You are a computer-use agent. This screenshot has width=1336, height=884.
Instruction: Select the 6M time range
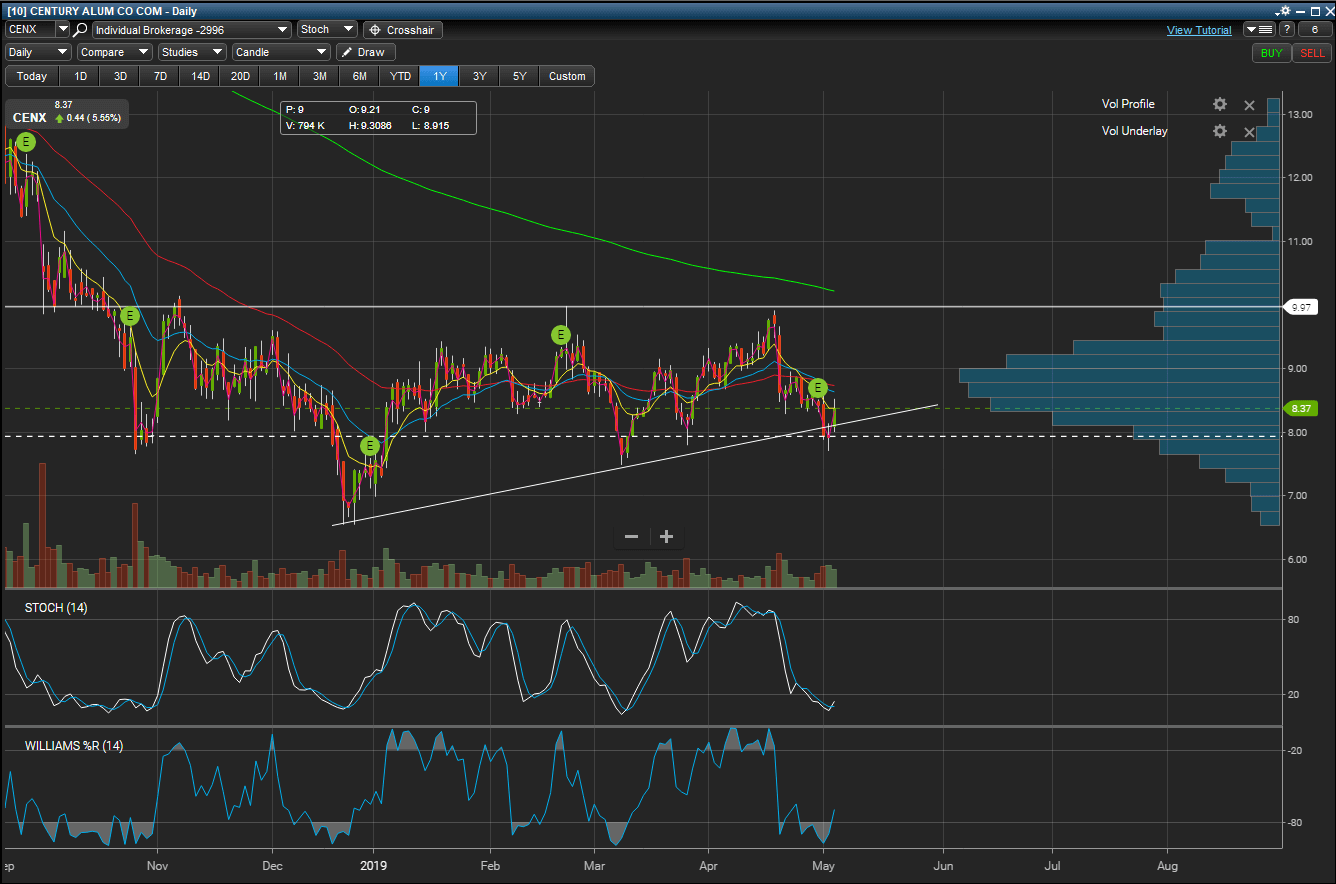(x=360, y=76)
